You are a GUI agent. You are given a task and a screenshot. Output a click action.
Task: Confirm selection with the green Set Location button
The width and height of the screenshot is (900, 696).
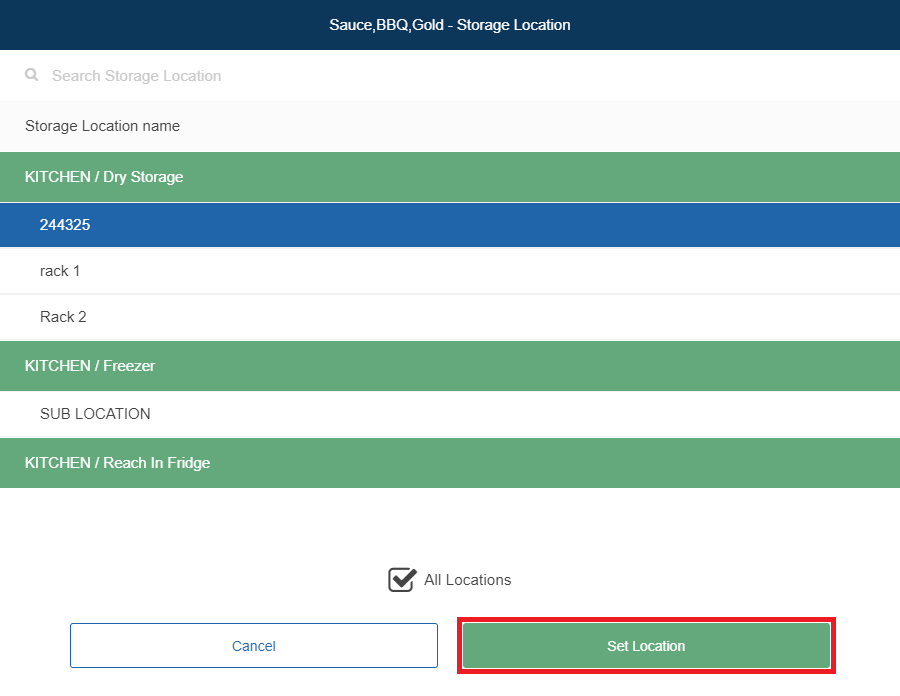[646, 646]
